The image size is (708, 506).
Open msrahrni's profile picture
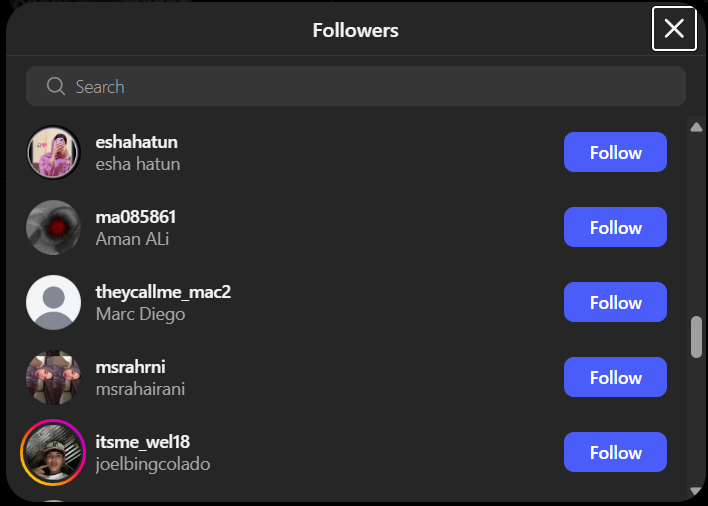[x=53, y=377]
